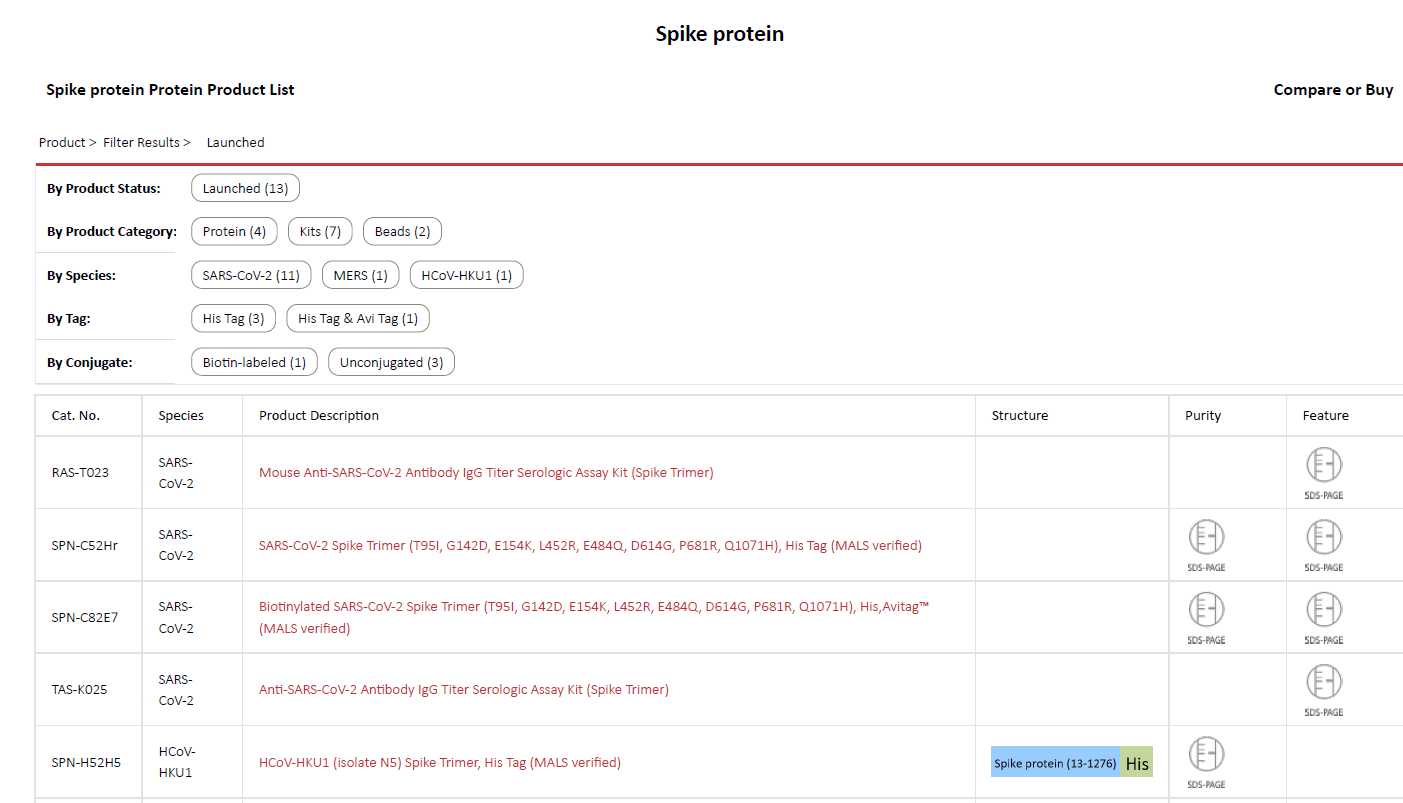Screen dimensions: 1403x803
Task: Select catalog number SPN-C52Hr
Action: [85, 545]
